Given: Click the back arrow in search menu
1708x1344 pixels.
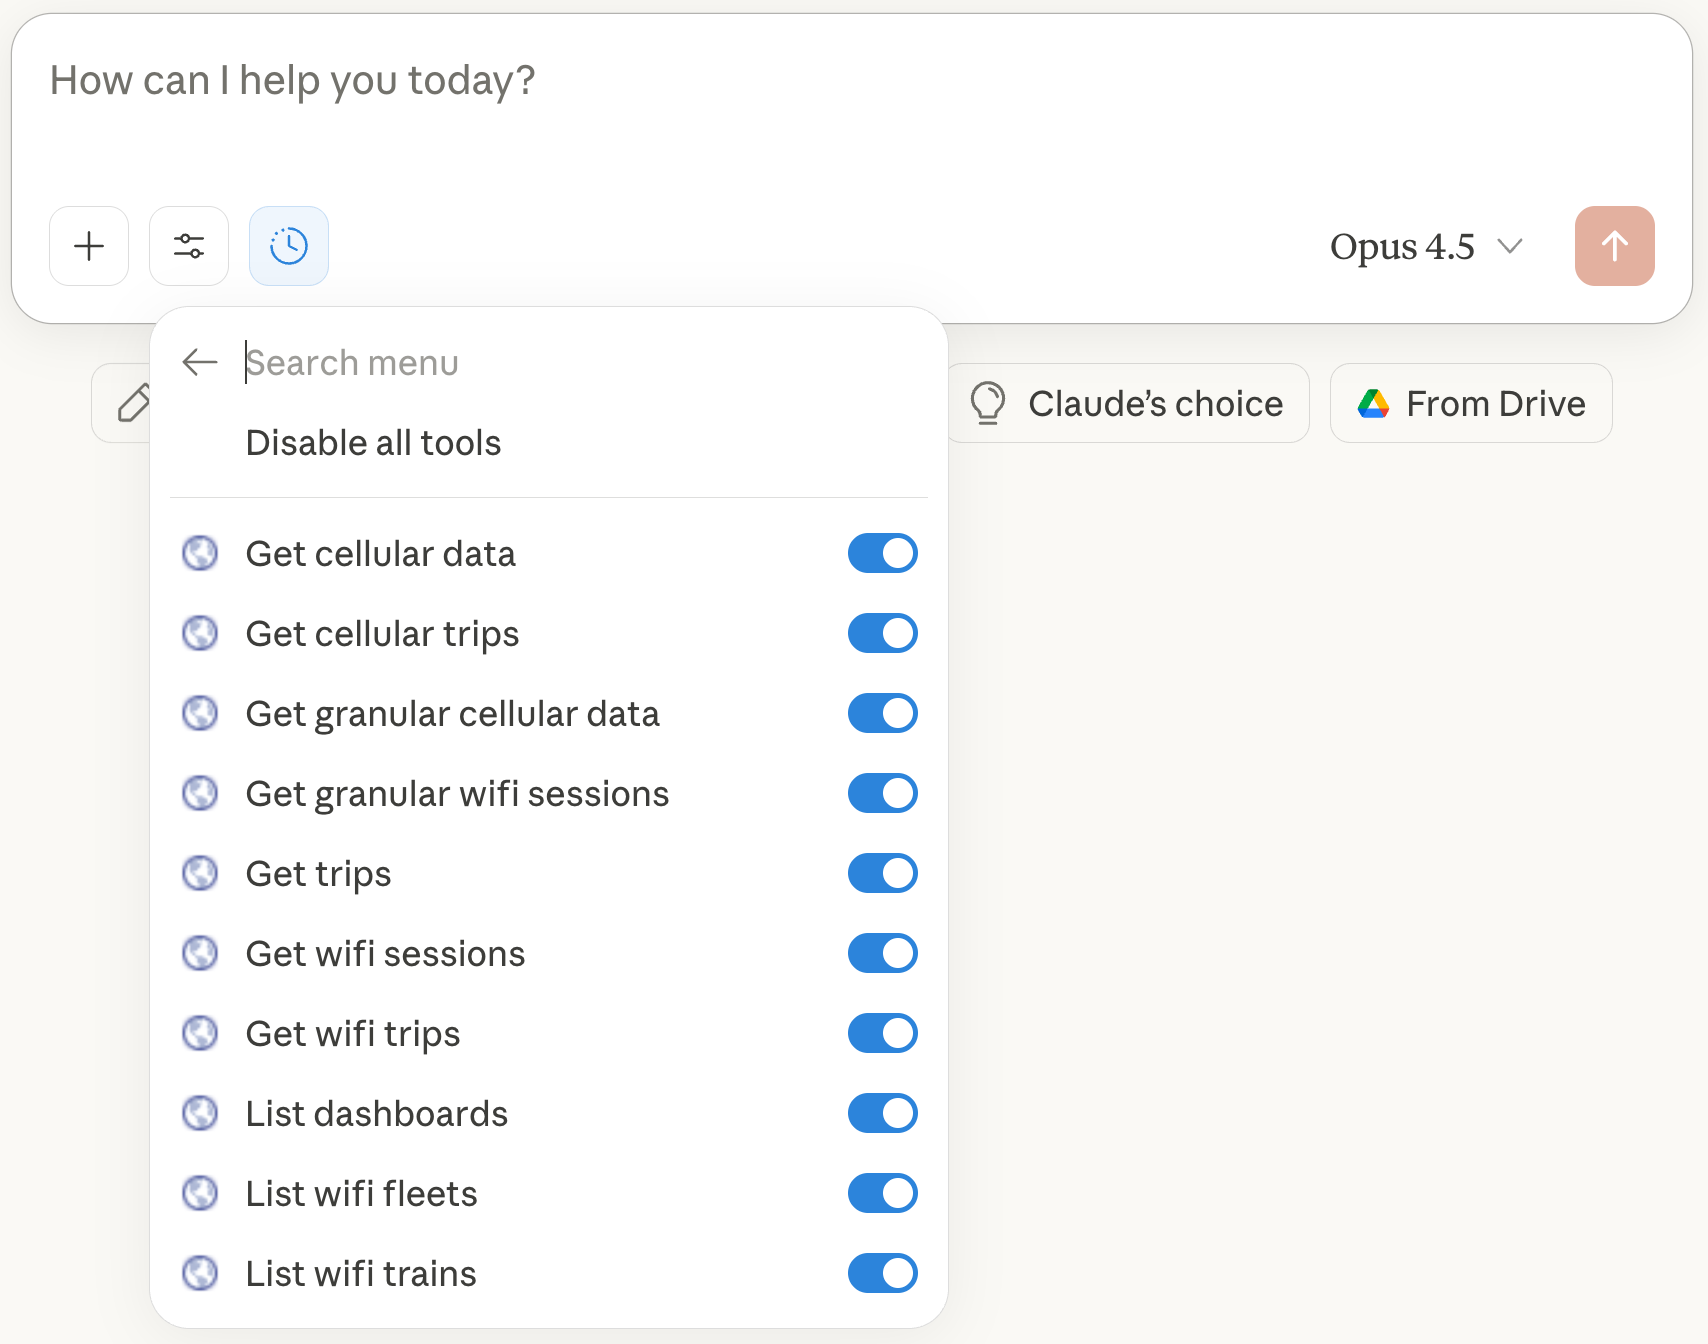Looking at the screenshot, I should [x=199, y=362].
